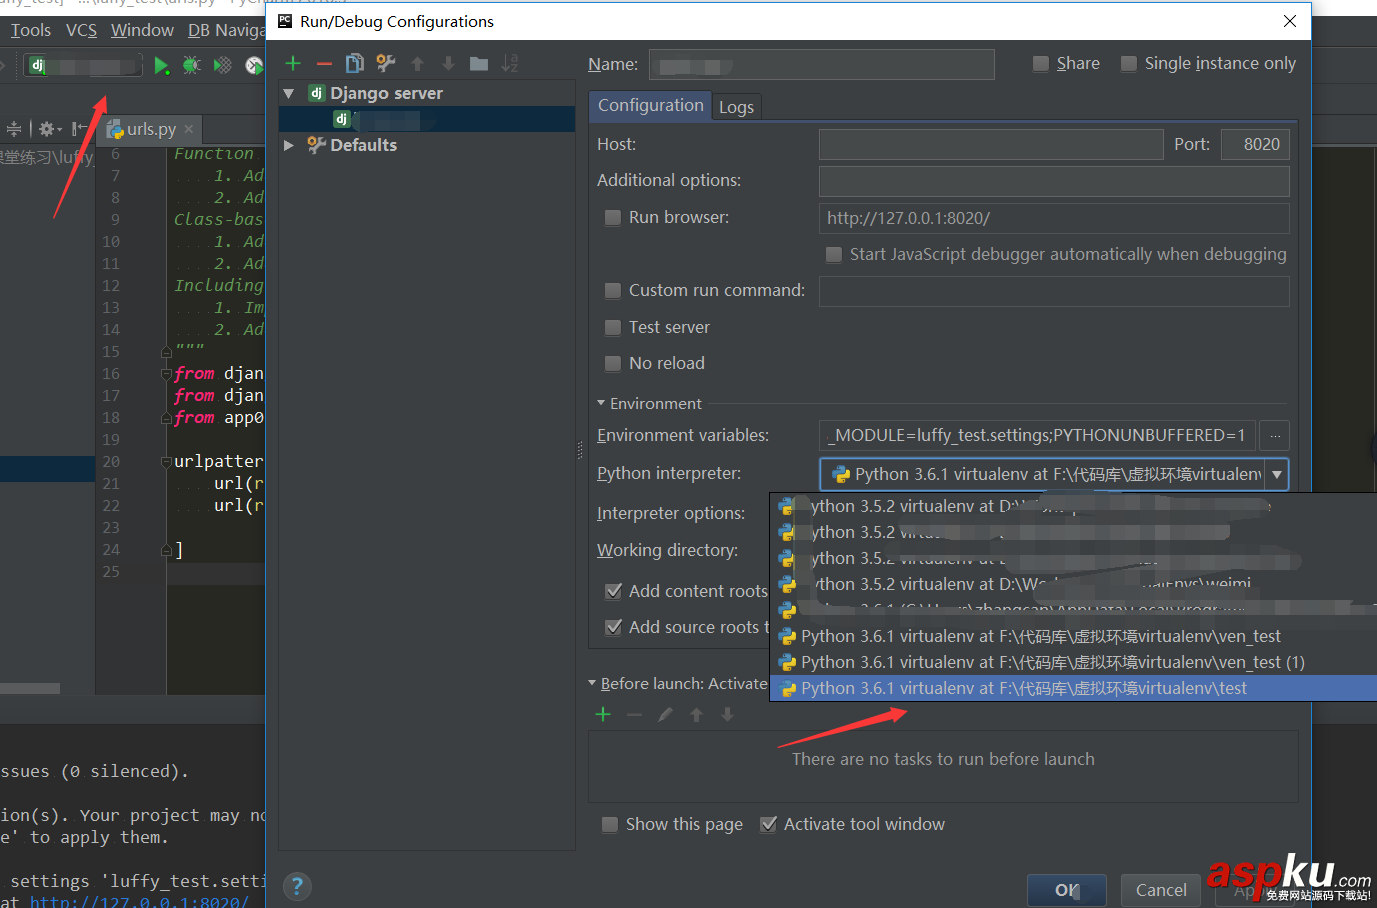Open the Window menu
This screenshot has height=908, width=1377.
click(142, 30)
